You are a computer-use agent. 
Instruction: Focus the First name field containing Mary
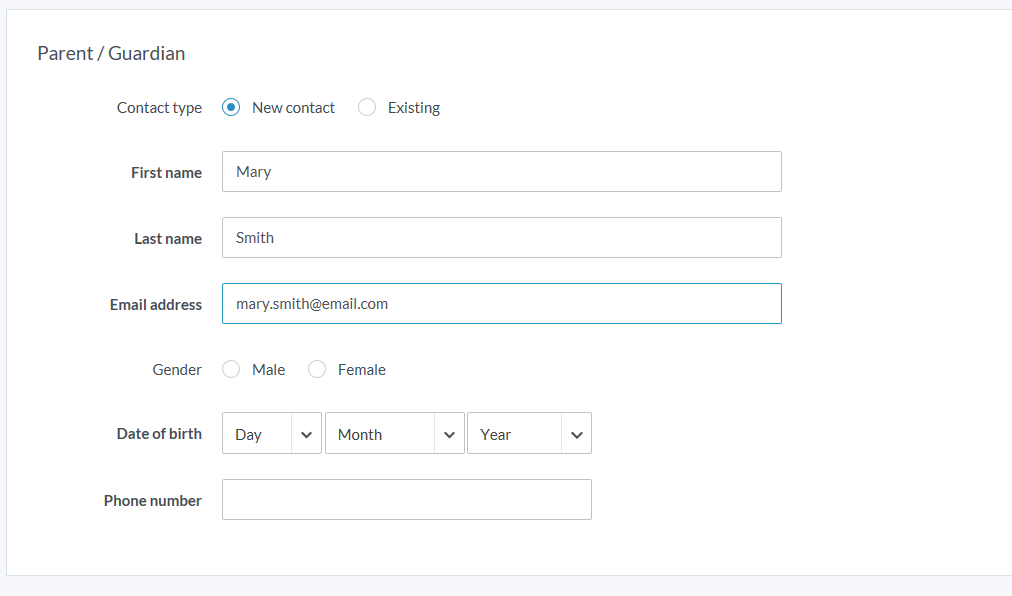(x=501, y=172)
